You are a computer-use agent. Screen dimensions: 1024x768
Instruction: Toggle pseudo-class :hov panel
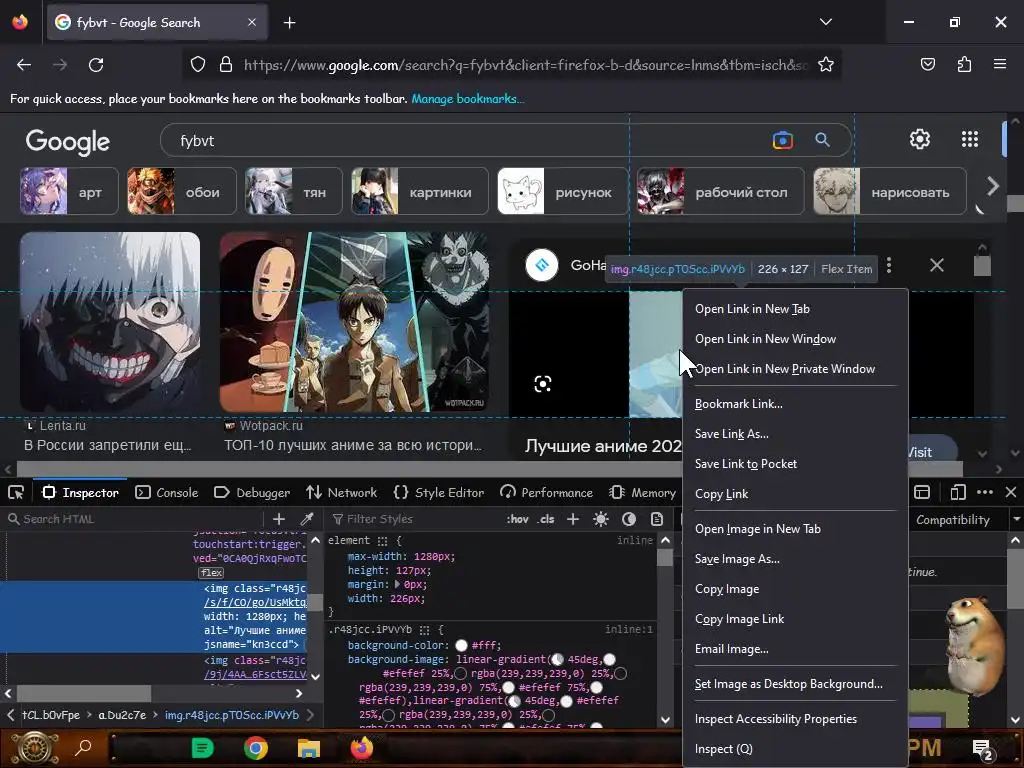(x=517, y=519)
